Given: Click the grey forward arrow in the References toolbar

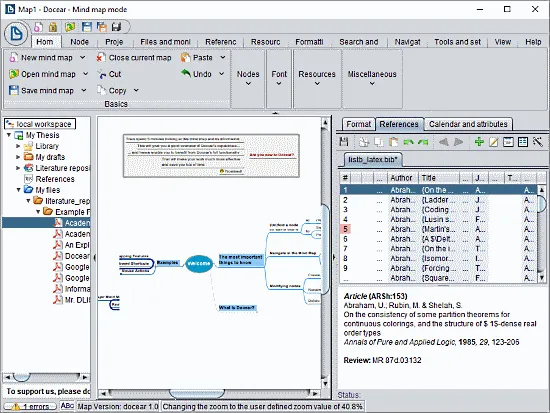Looking at the screenshot, I should coord(458,142).
